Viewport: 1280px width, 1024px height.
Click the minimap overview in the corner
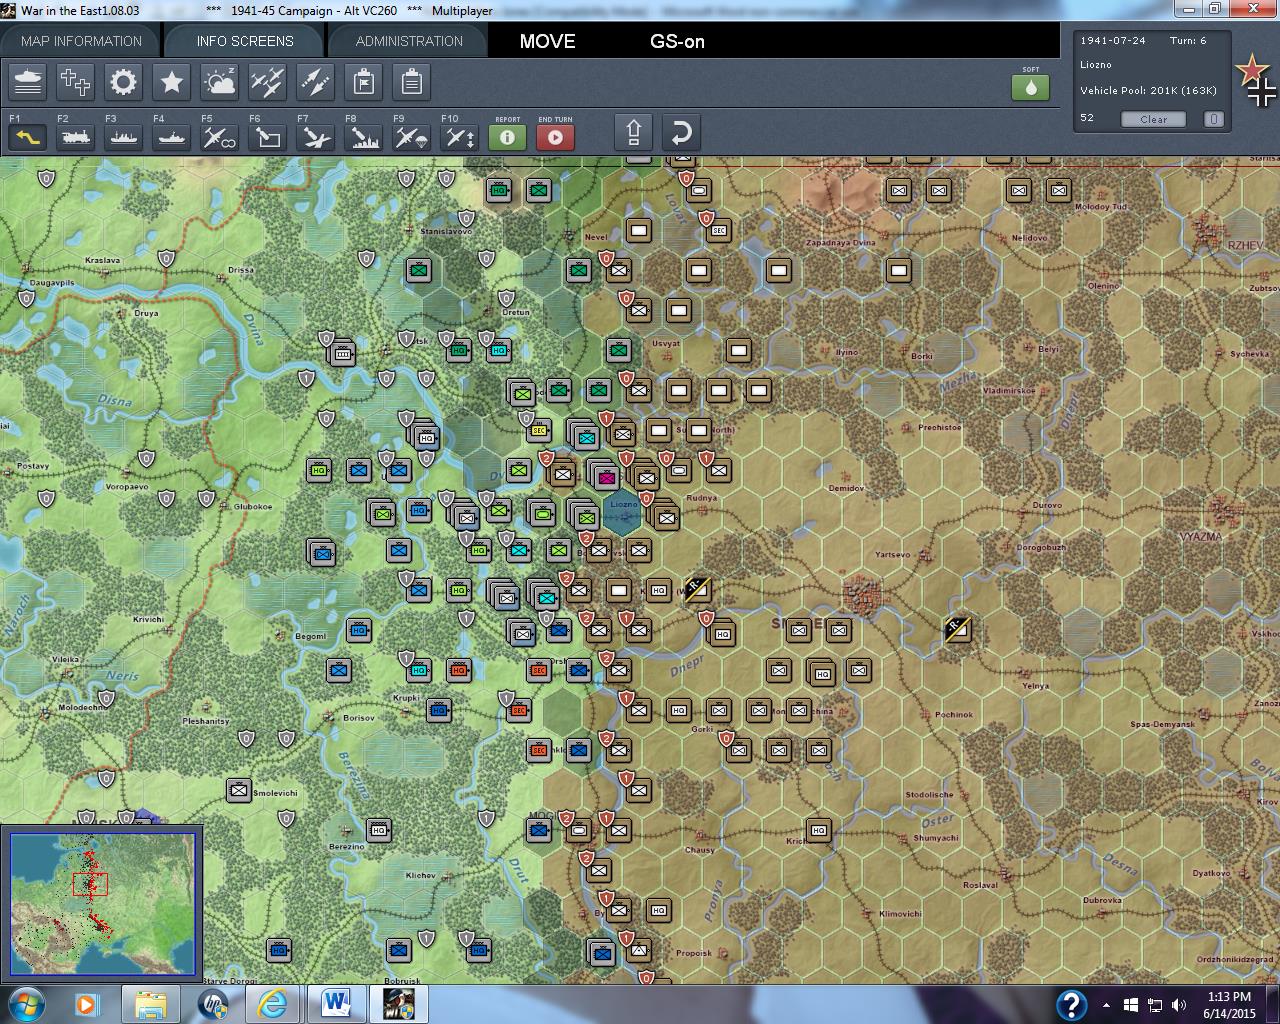103,903
